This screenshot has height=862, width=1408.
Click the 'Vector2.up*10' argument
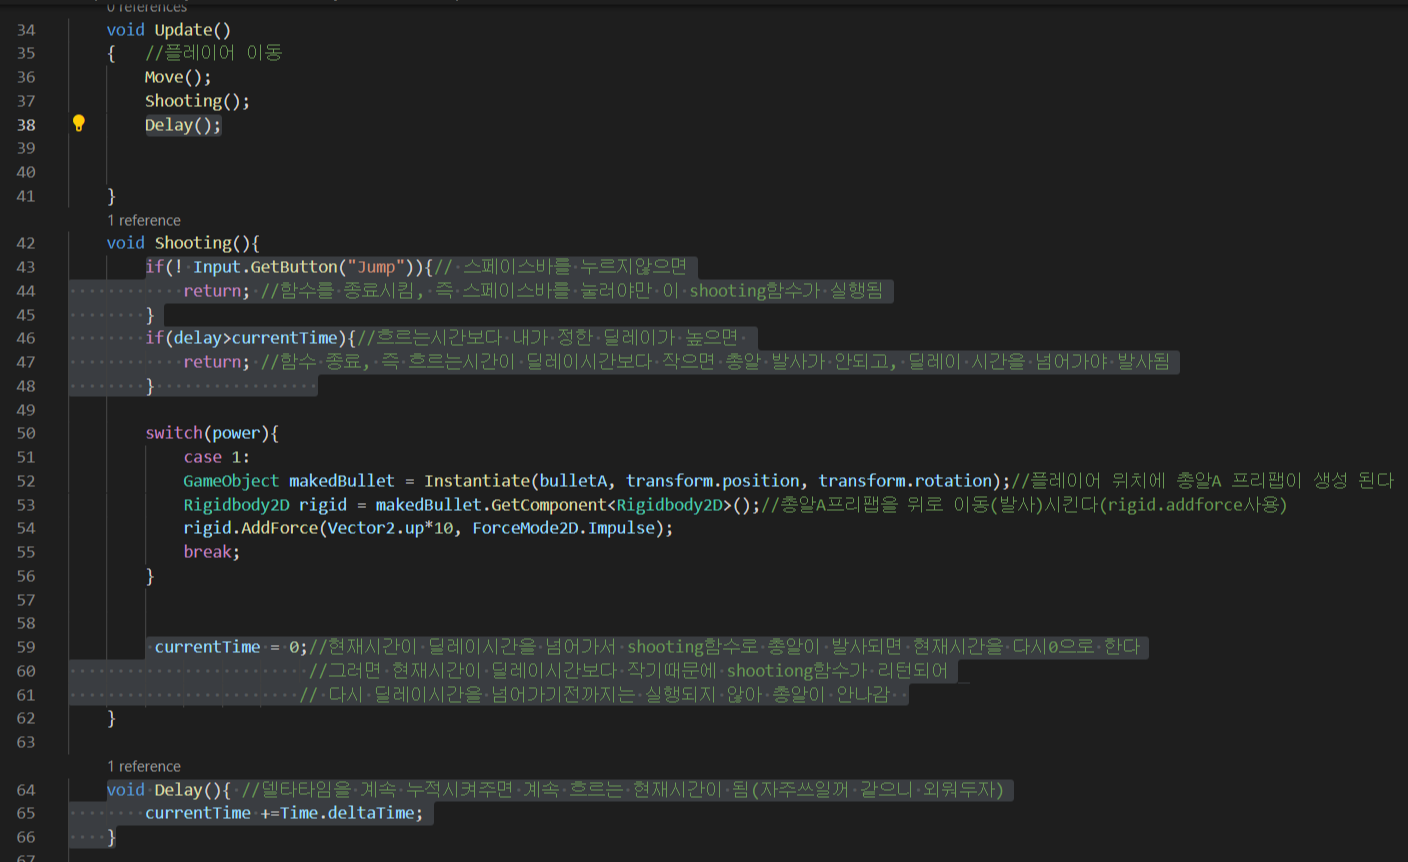[390, 528]
